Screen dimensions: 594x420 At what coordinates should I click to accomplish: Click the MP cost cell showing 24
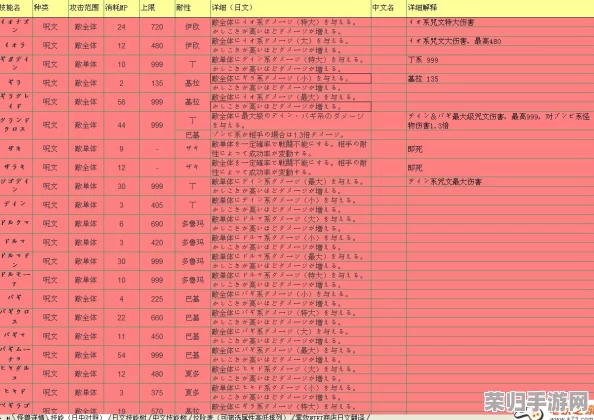tap(121, 27)
